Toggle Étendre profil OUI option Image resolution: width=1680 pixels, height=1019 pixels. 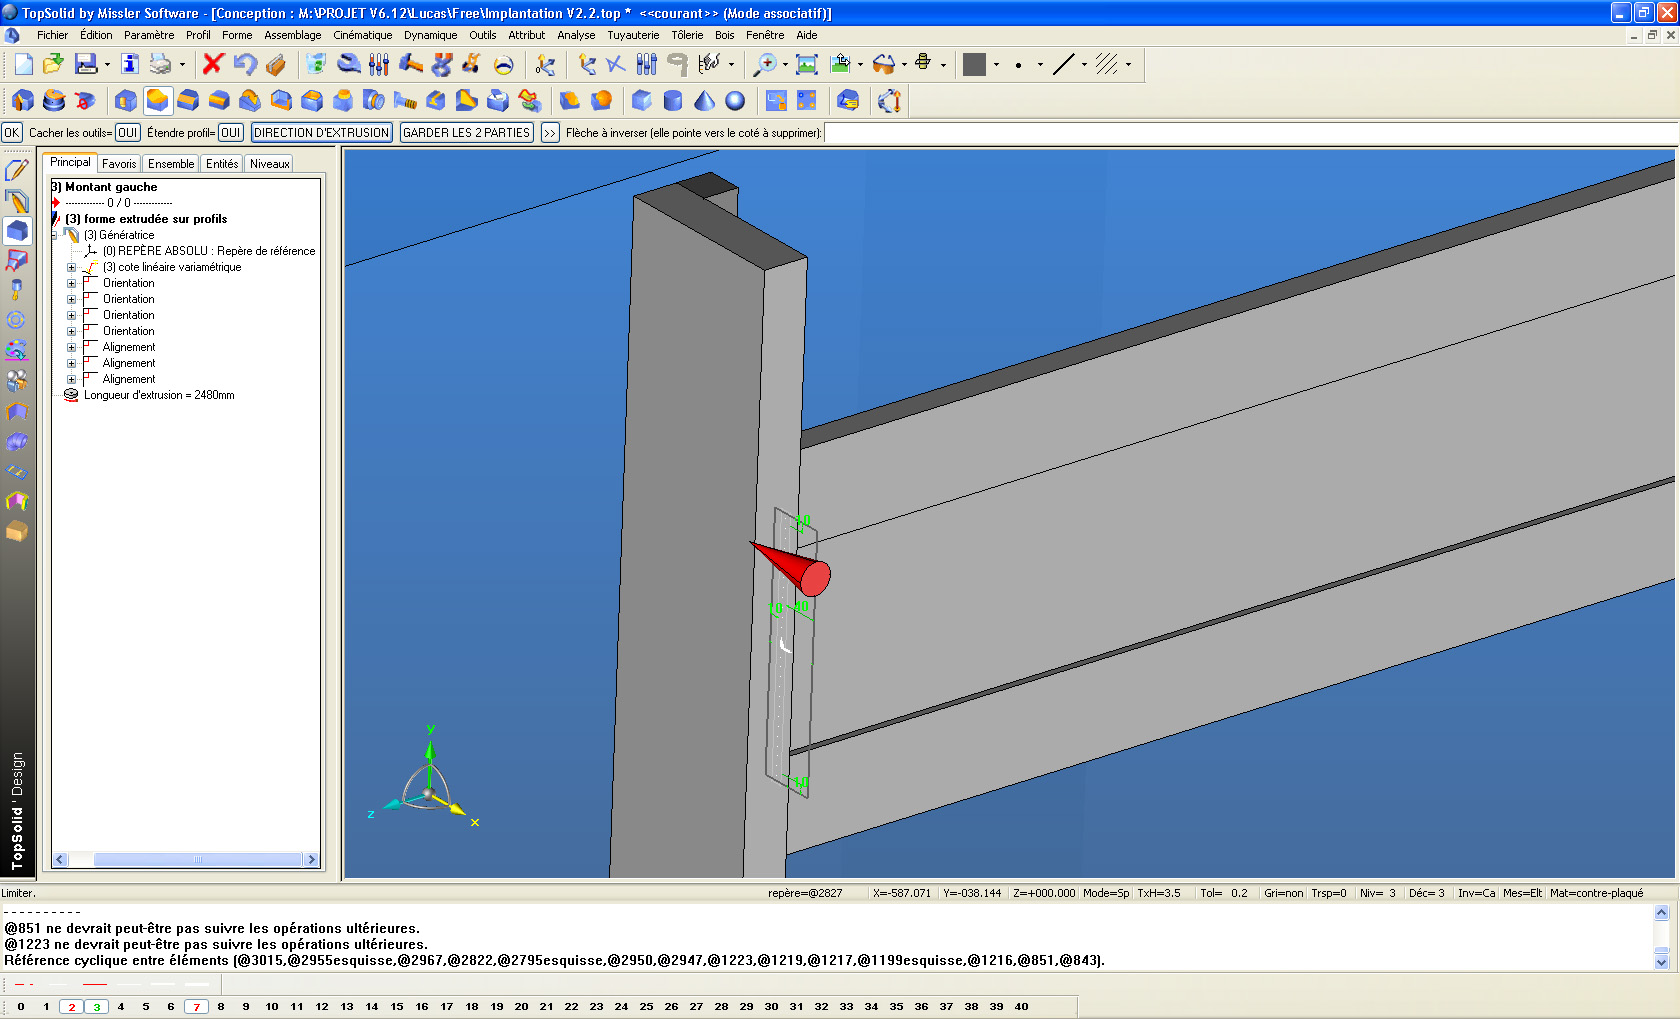[x=231, y=132]
